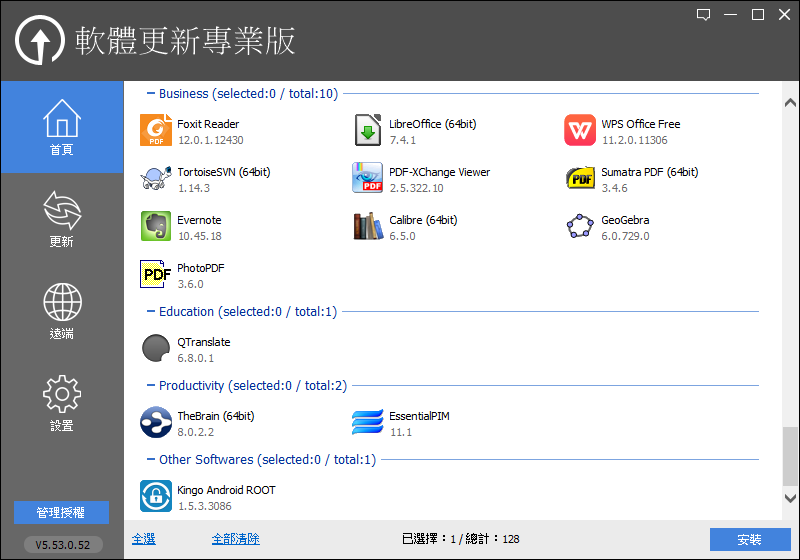
Task: Select QTranslate text label
Action: [204, 342]
